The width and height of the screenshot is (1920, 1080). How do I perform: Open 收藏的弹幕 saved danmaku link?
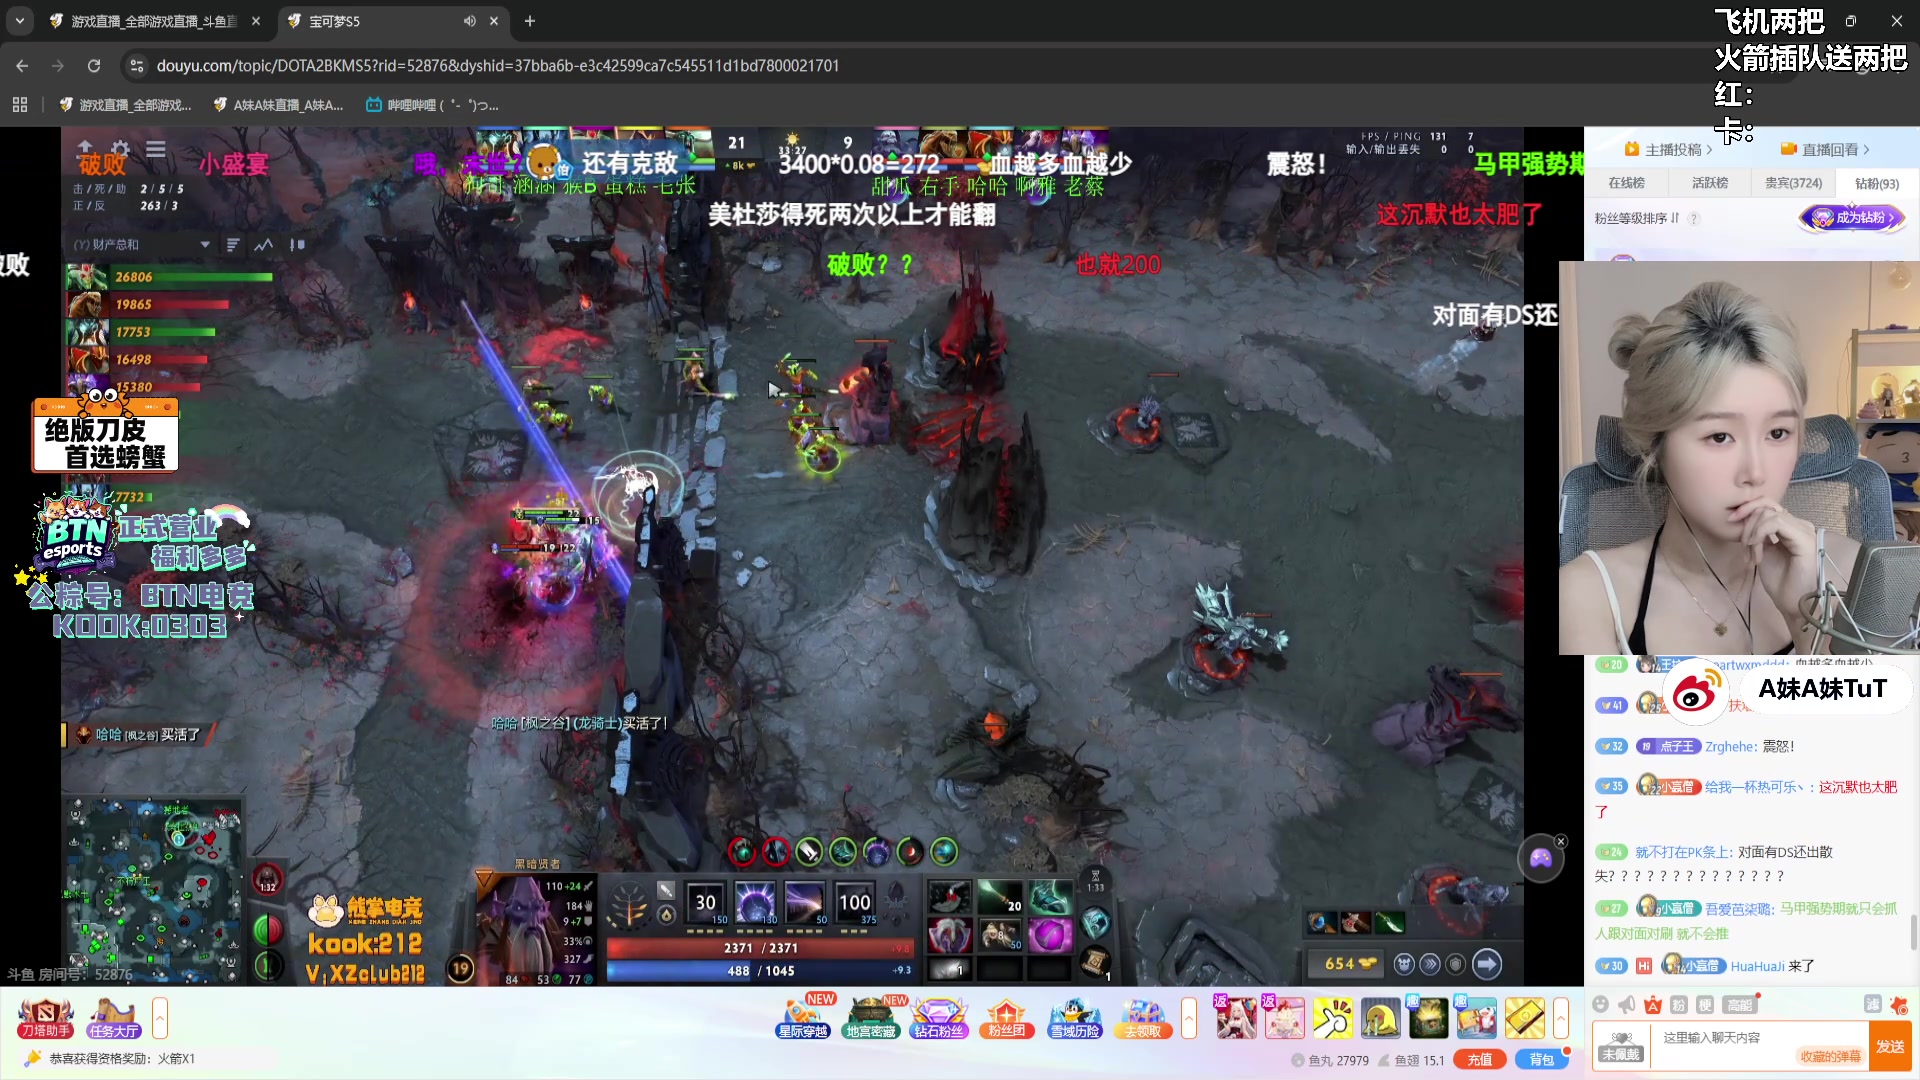1830,1057
